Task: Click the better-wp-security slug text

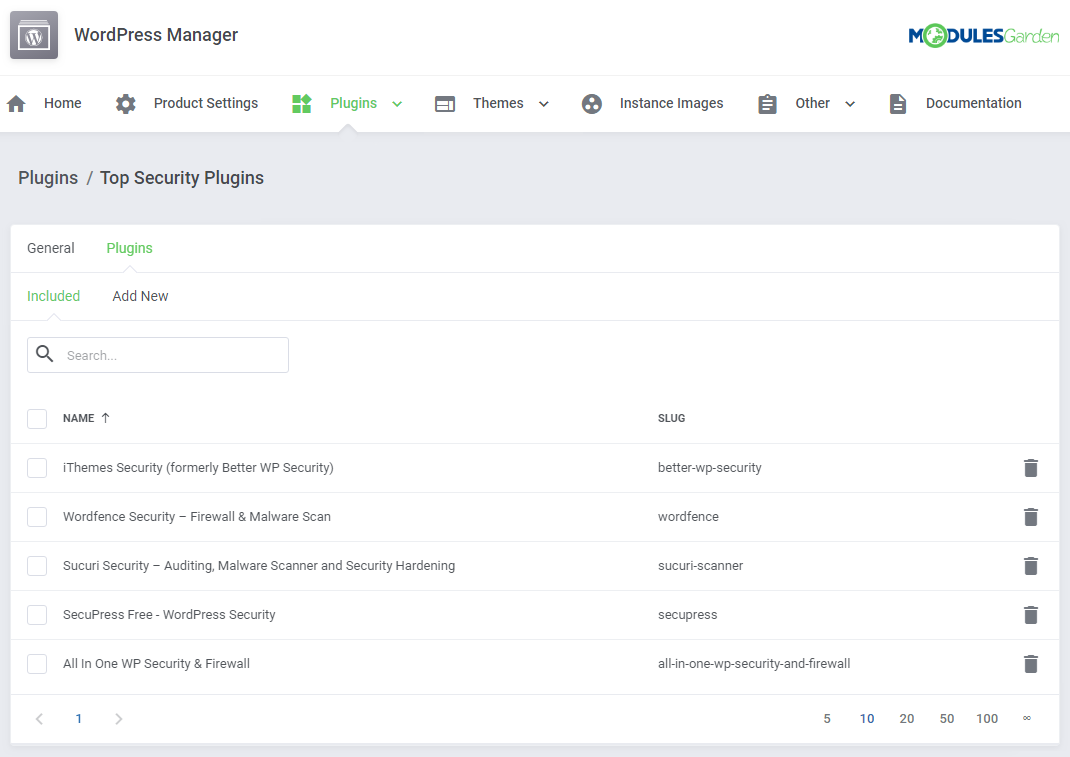Action: [710, 468]
